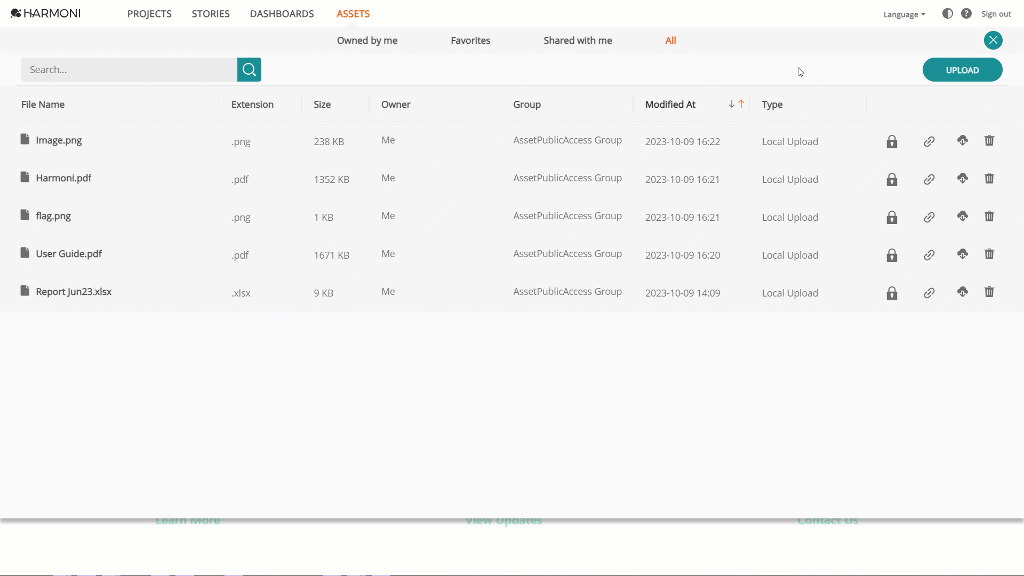
Task: Open the Language dropdown
Action: (x=904, y=14)
